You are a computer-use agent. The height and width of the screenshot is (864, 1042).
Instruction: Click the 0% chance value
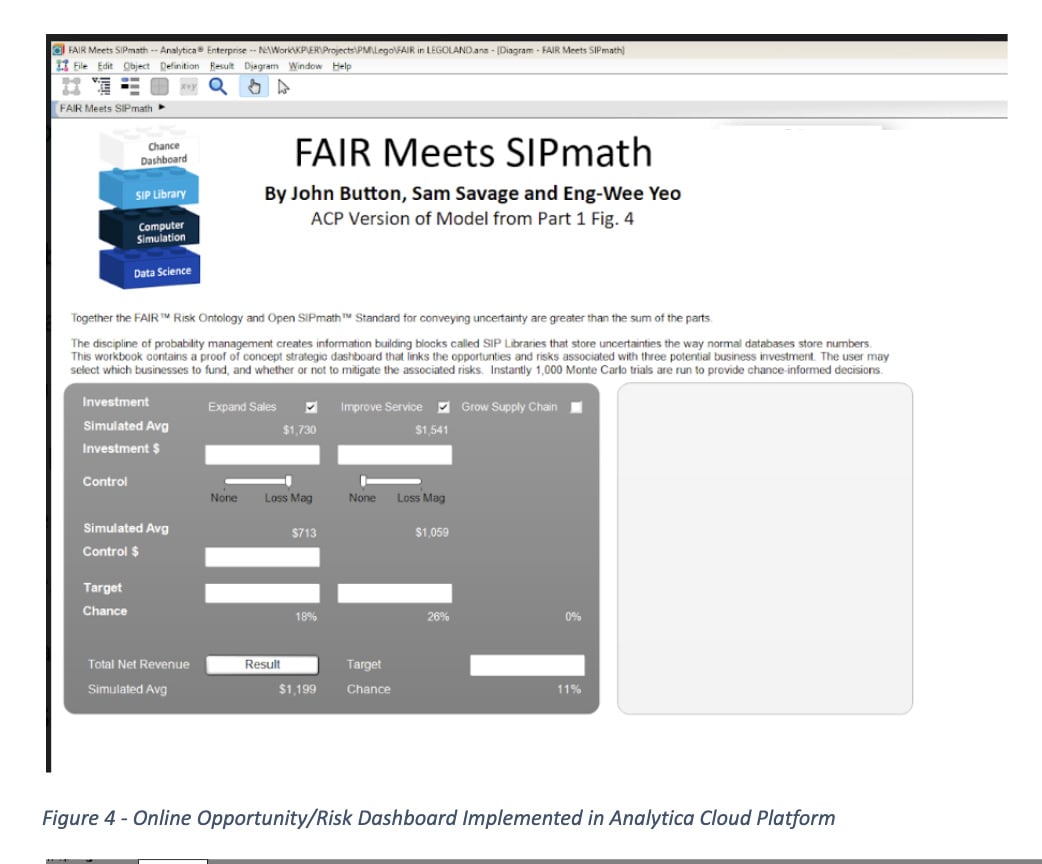573,617
